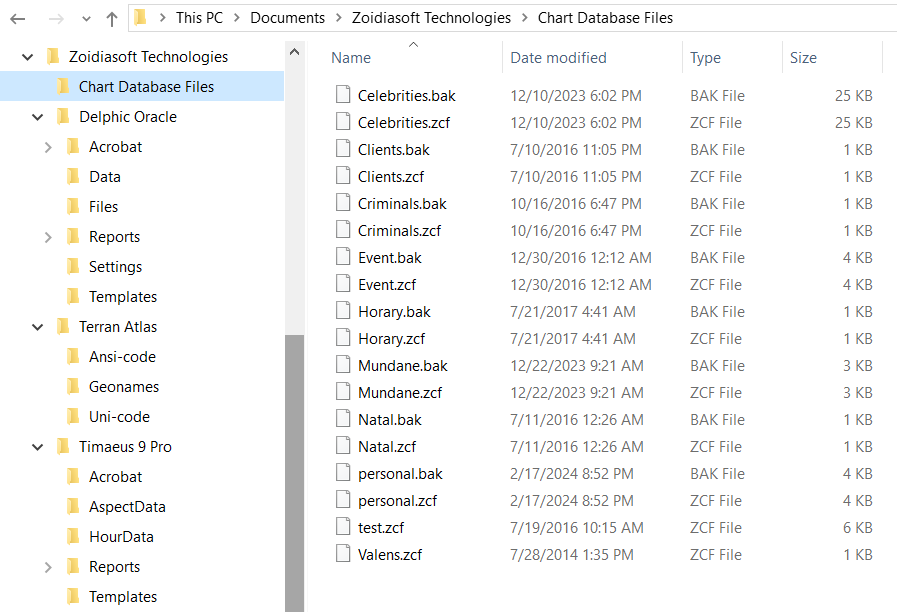Screen dimensions: 897x612
Task: Click the Natal.bak file icon
Action: (x=343, y=418)
